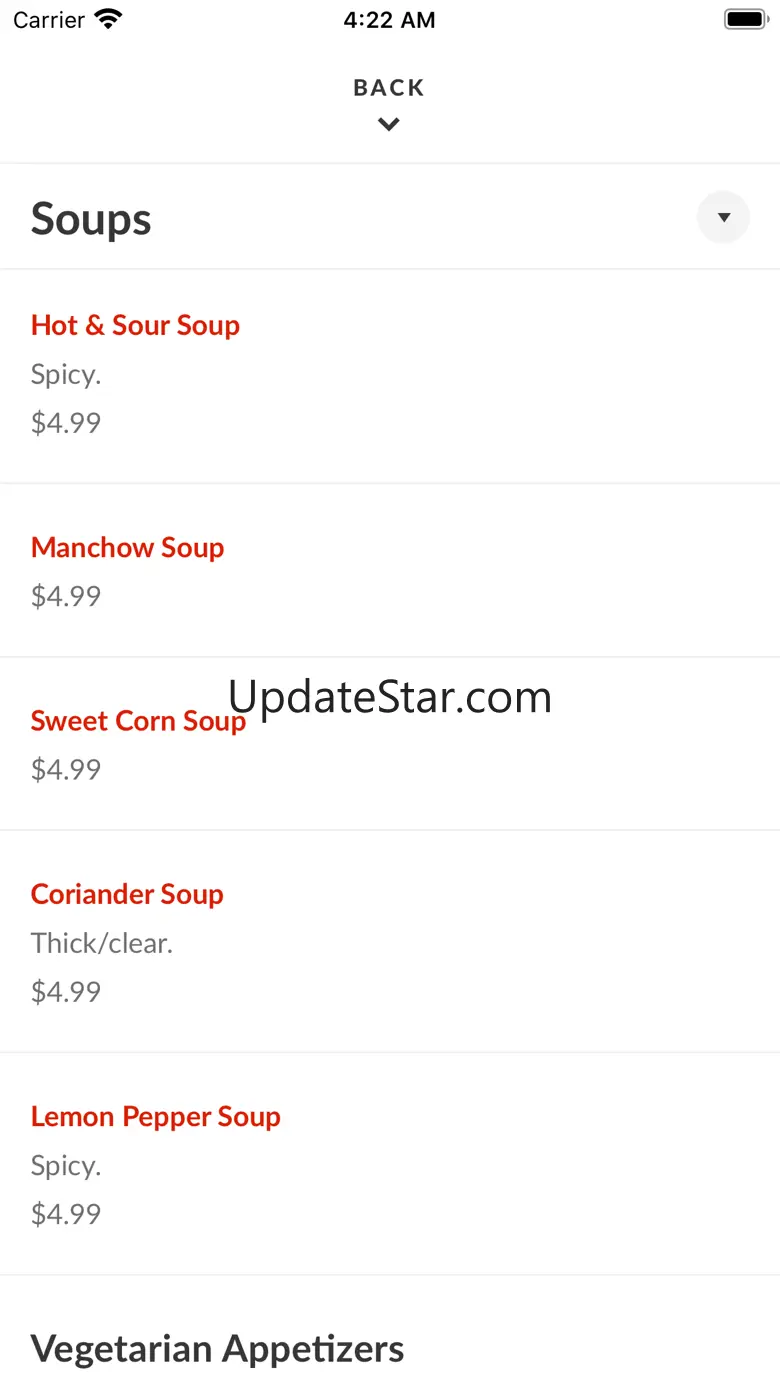This screenshot has width=780, height=1387.
Task: Click the Hot & Sour Soup $4.99 price
Action: [x=66, y=422]
